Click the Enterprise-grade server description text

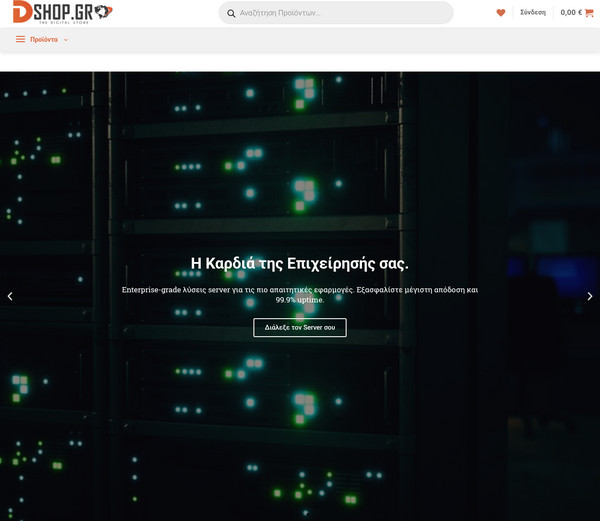pyautogui.click(x=300, y=295)
